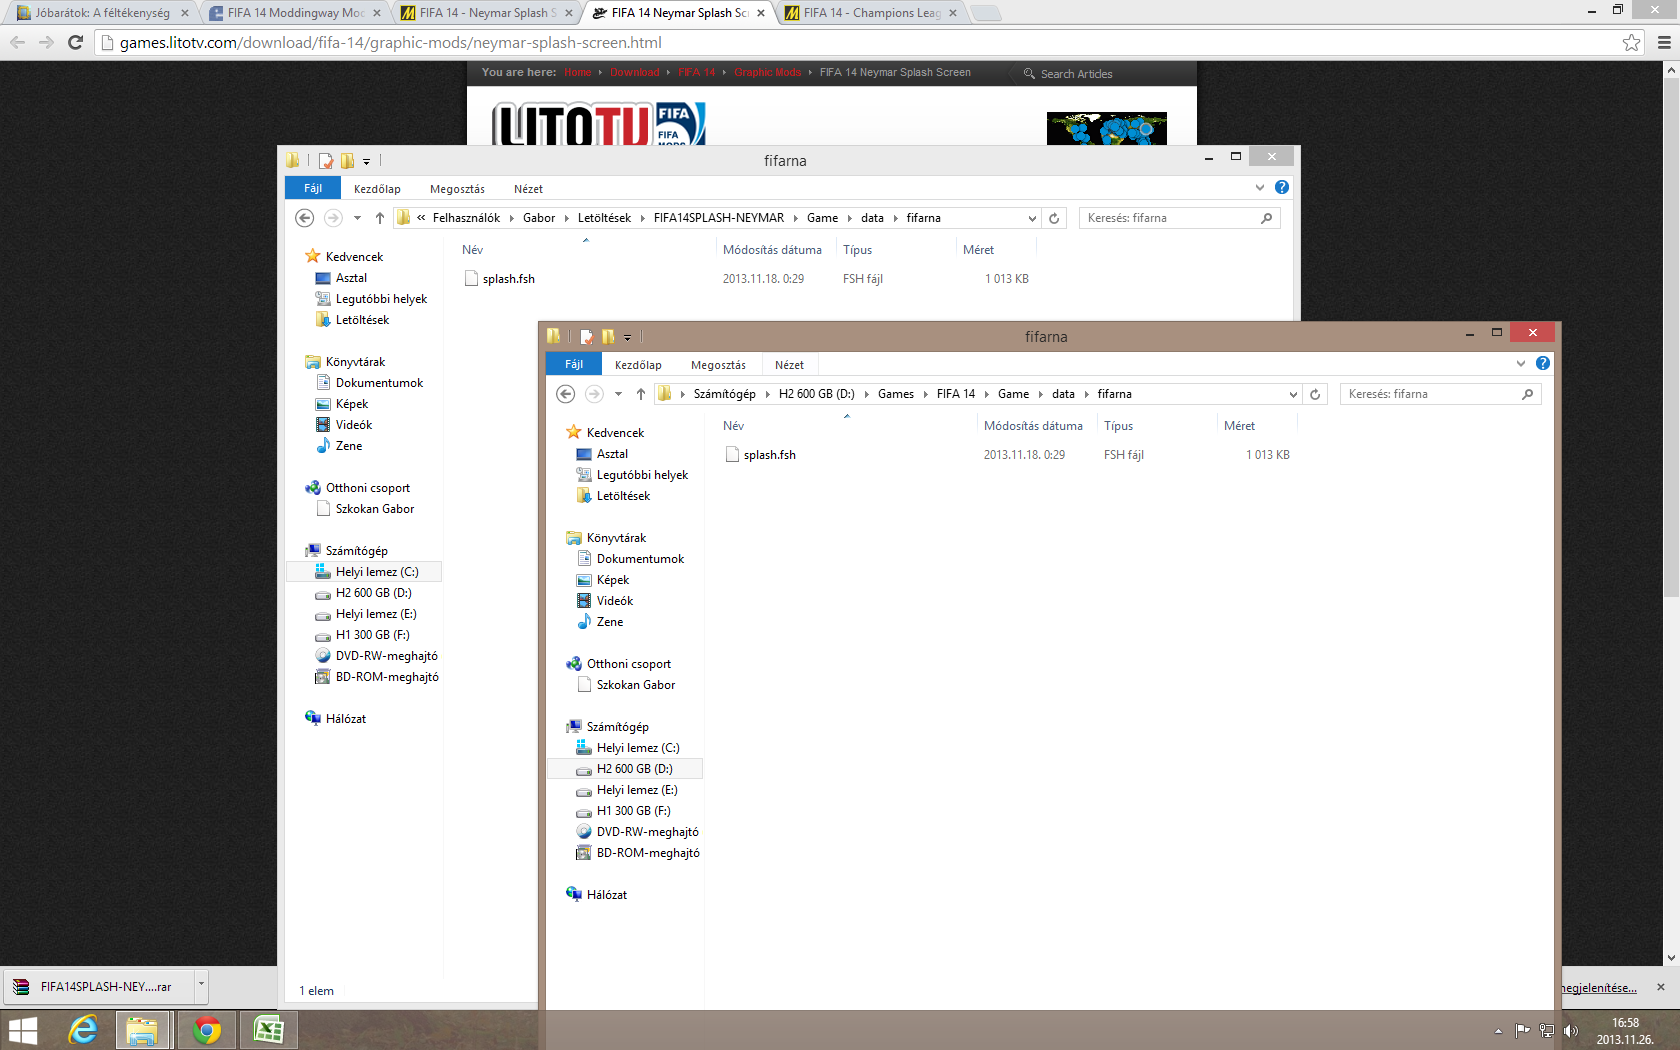Click the volume icon in system tray
1680x1050 pixels.
1570,1031
